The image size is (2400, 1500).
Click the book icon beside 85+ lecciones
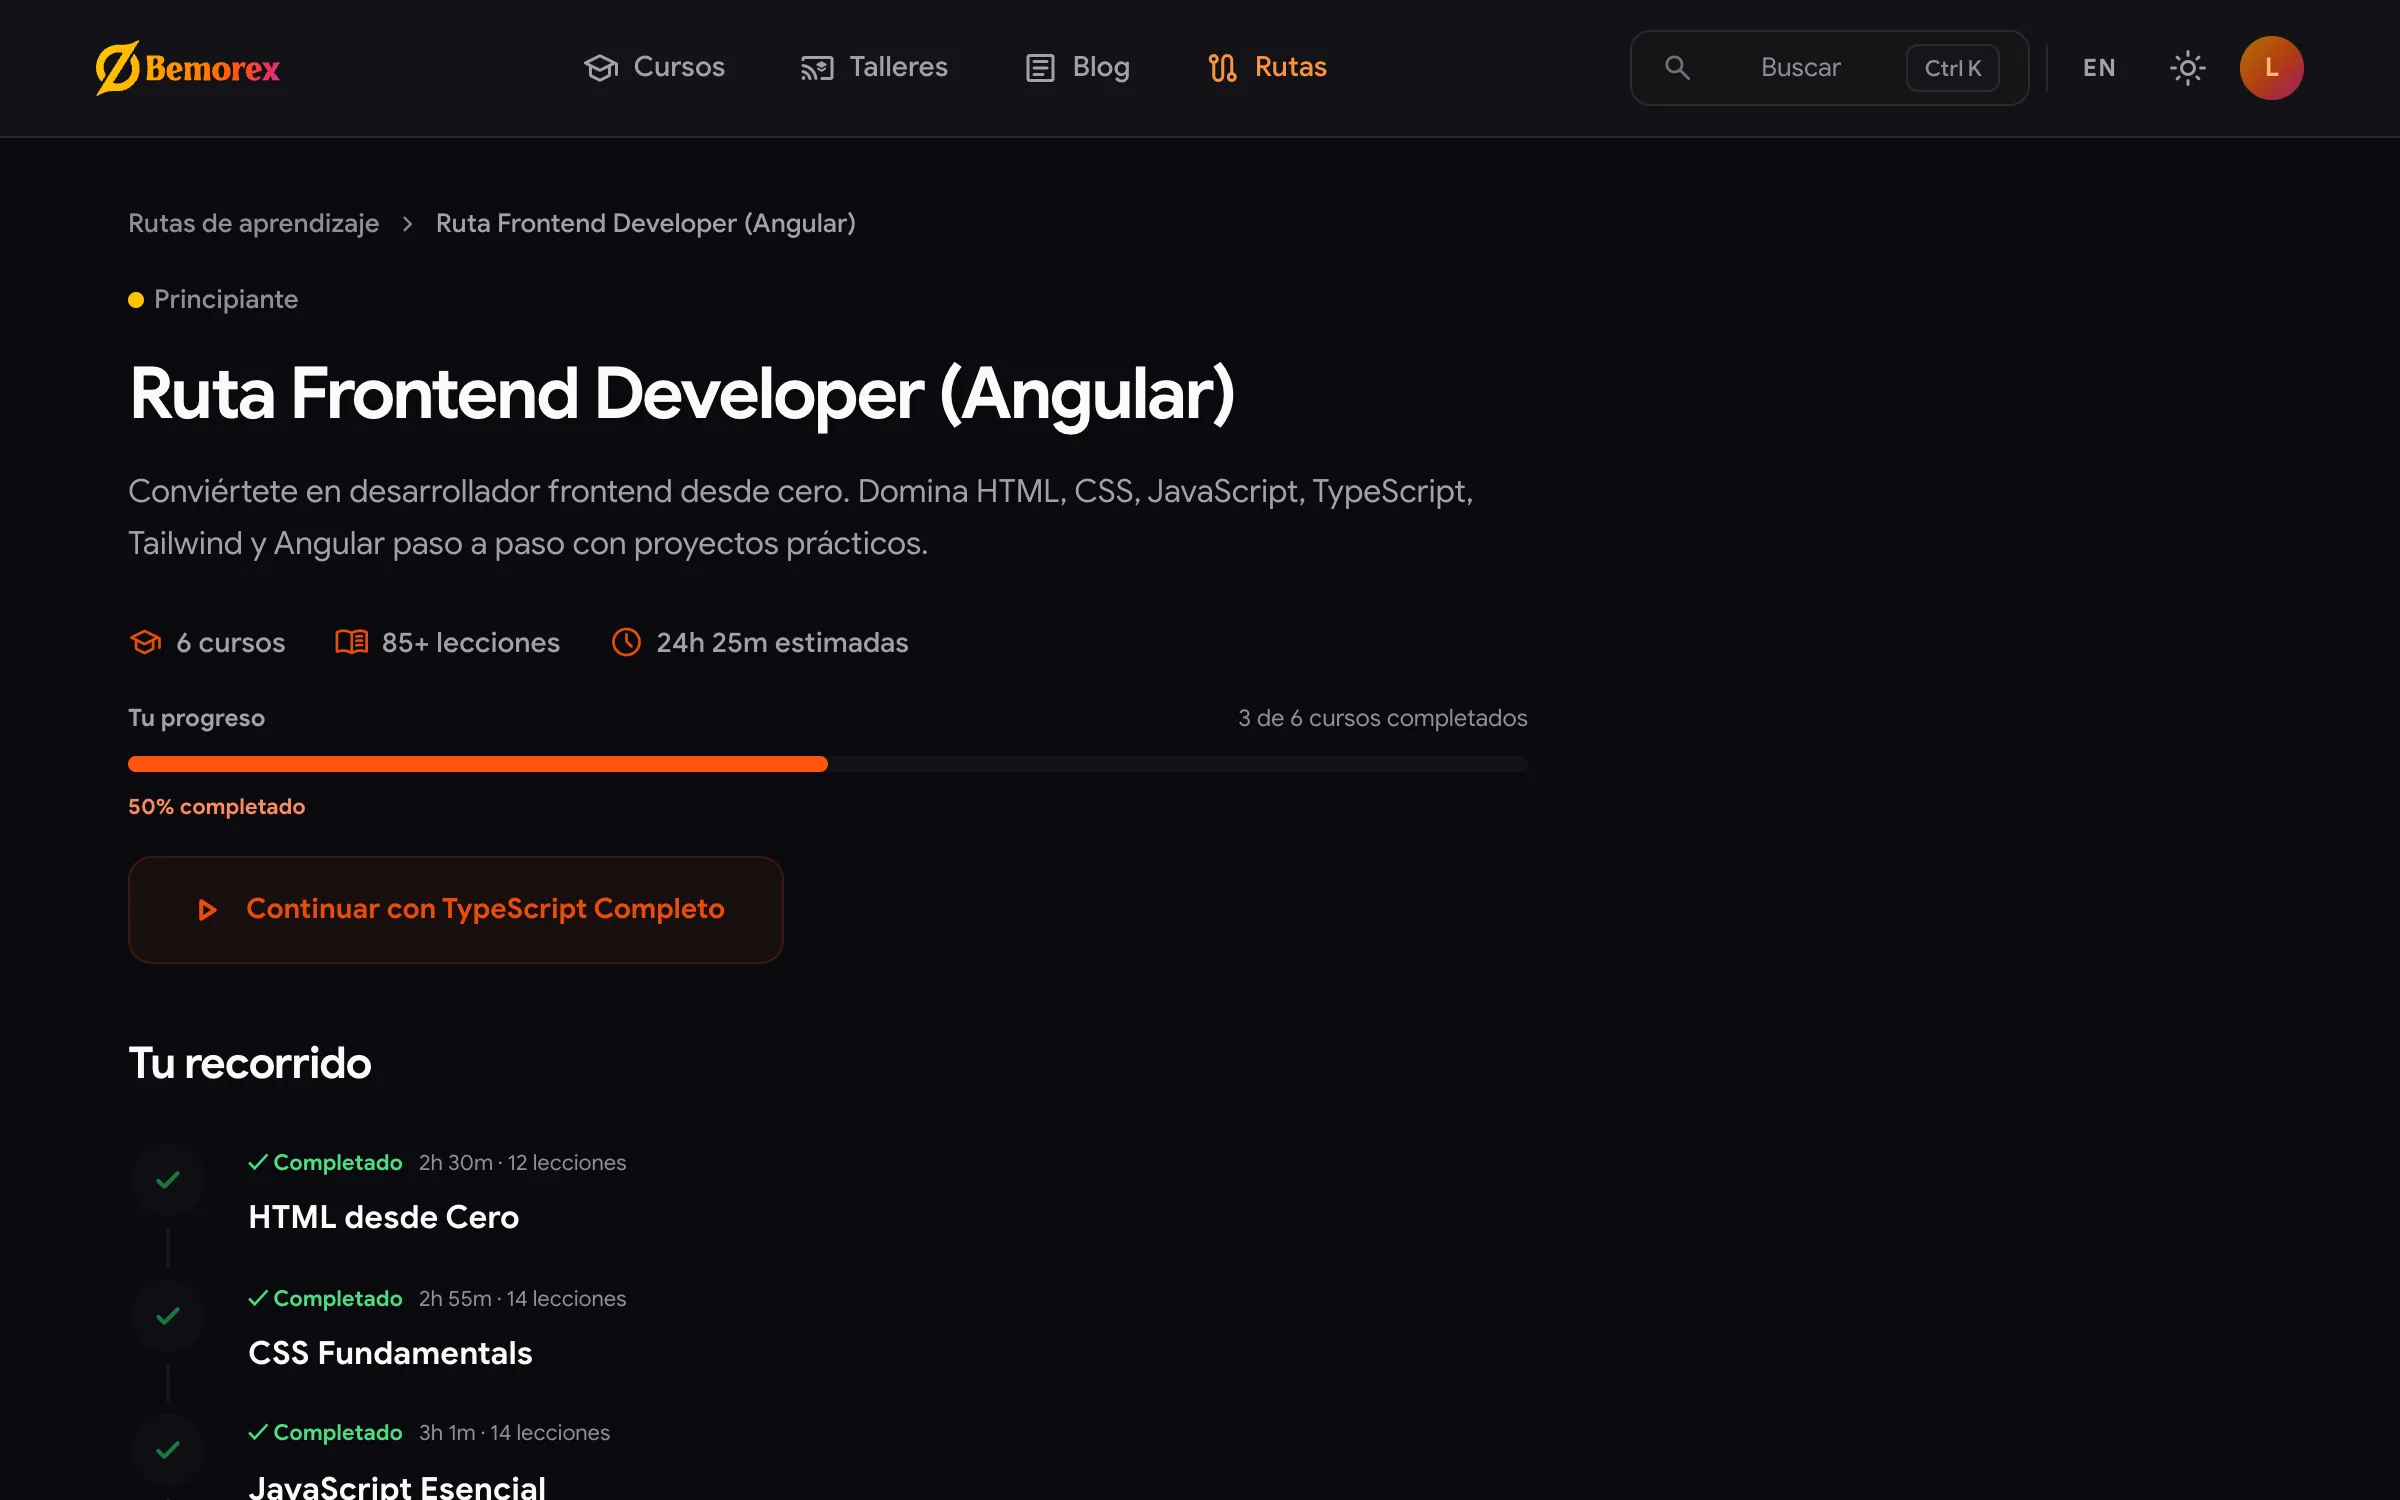point(351,642)
